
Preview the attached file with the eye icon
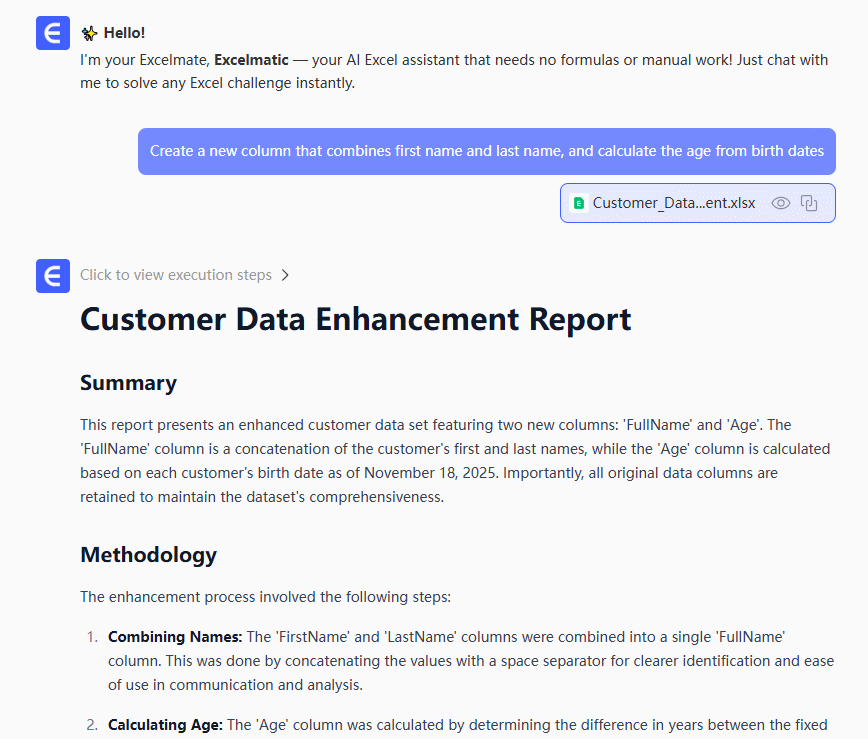click(x=781, y=203)
